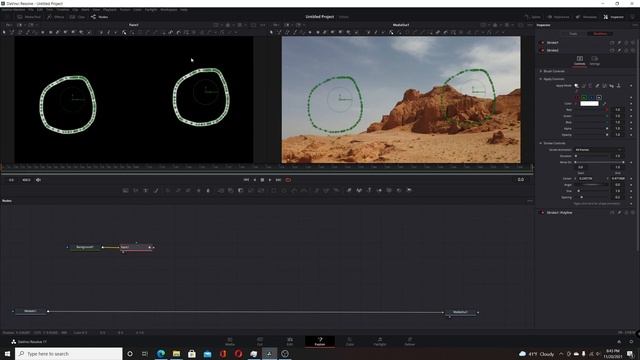Open the File menu
This screenshot has width=640, height=360.
[x=31, y=10]
